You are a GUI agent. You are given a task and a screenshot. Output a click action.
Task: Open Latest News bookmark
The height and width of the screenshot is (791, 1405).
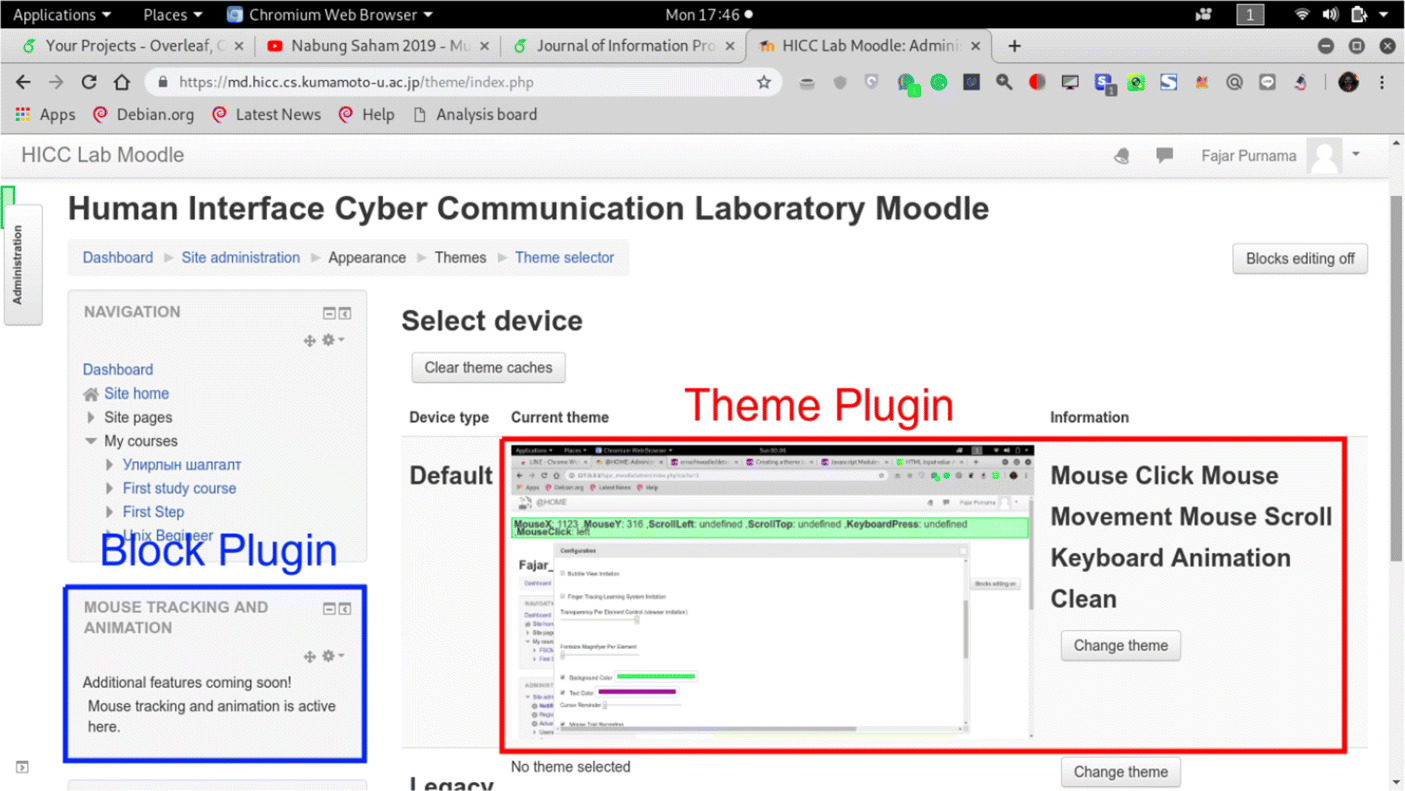pos(266,115)
